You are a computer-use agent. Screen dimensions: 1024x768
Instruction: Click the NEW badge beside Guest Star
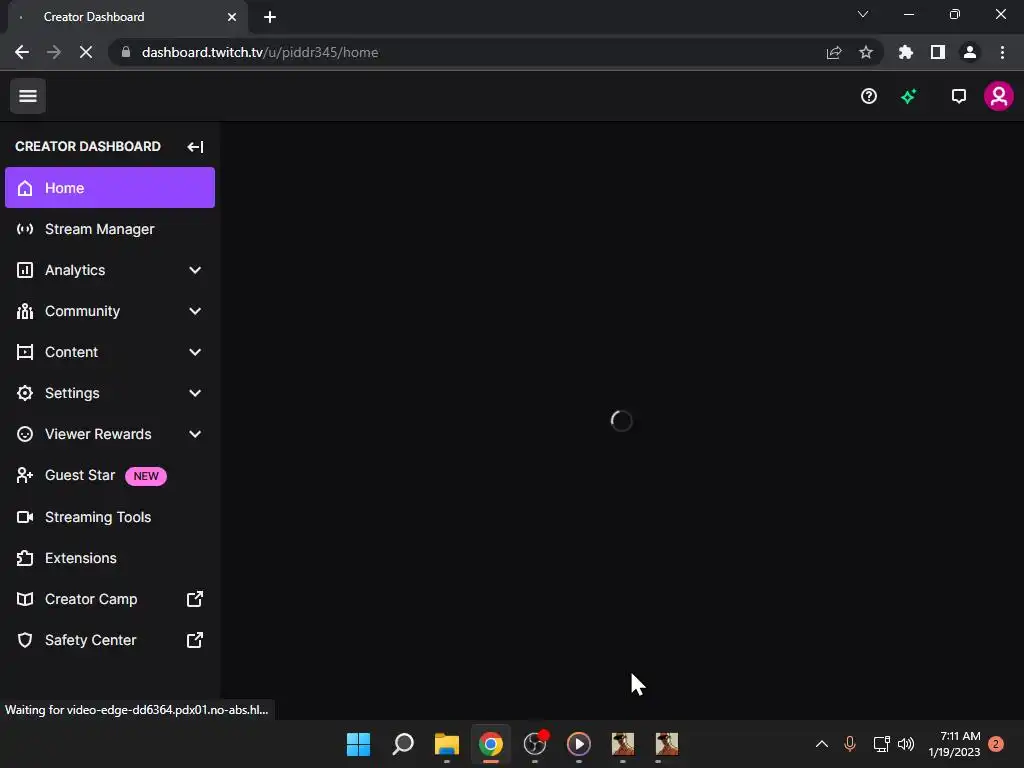coord(146,476)
